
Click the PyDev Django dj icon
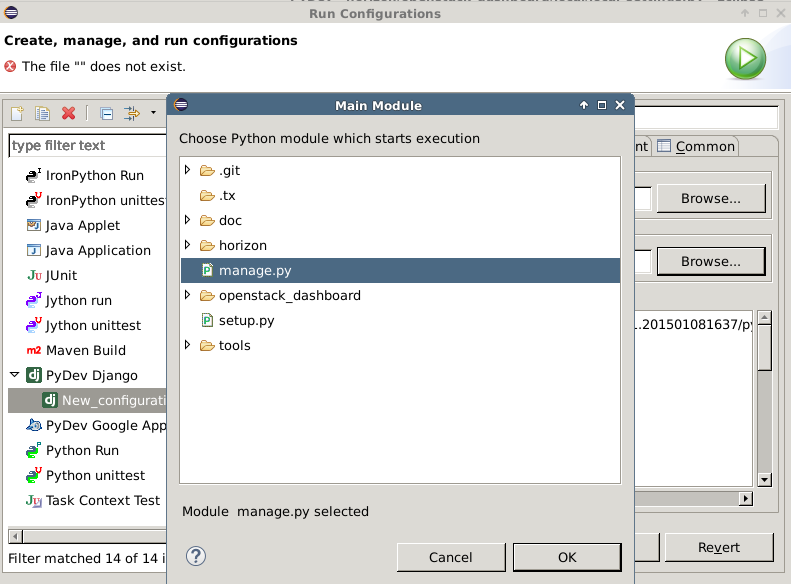click(34, 375)
